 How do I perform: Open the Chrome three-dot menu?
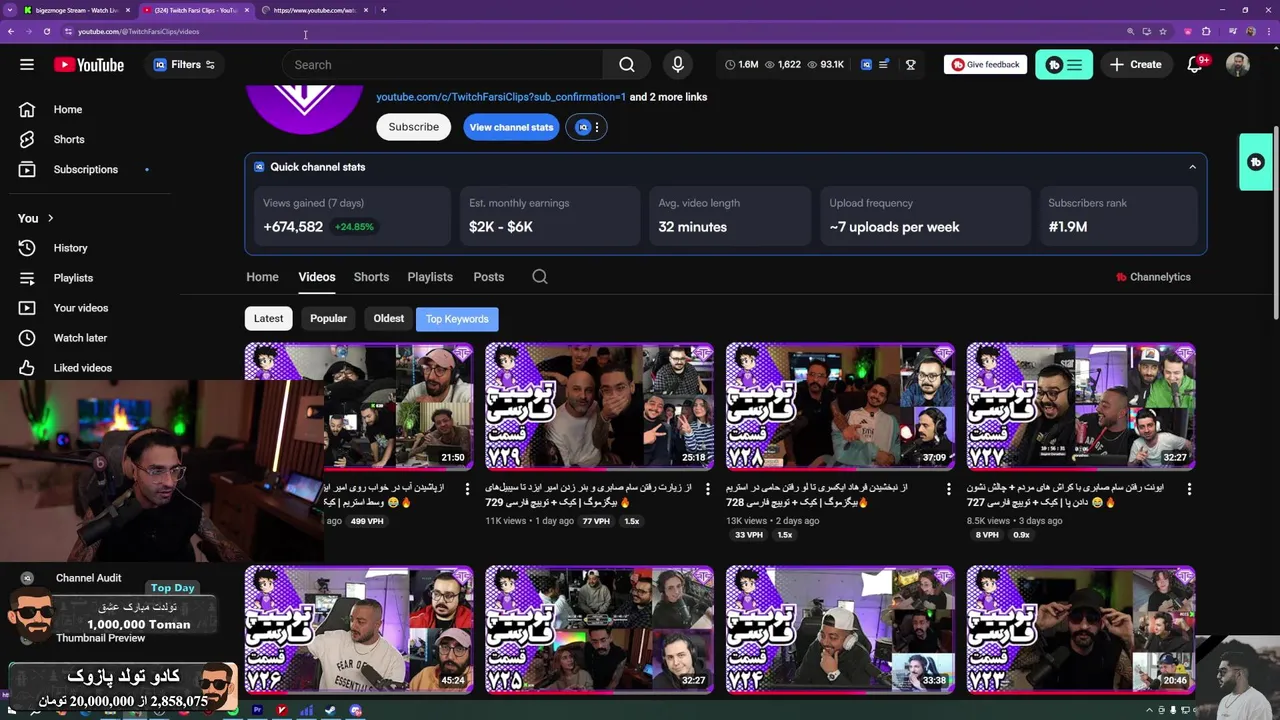(x=1268, y=32)
